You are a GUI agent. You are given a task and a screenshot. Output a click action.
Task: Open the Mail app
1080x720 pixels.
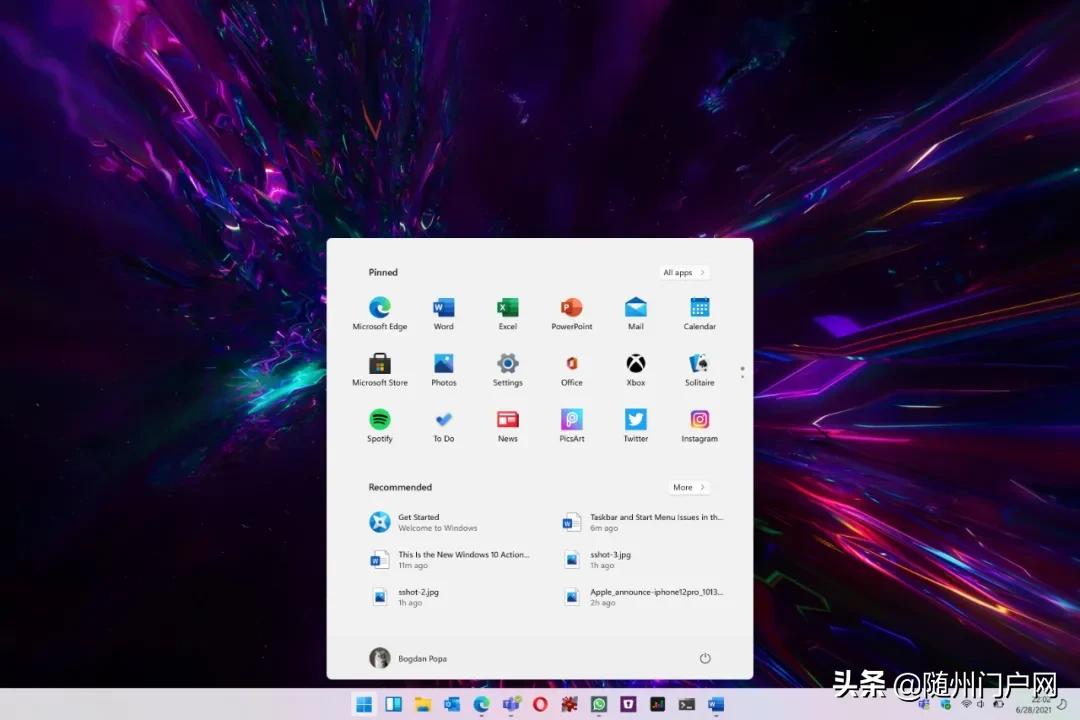pyautogui.click(x=635, y=310)
